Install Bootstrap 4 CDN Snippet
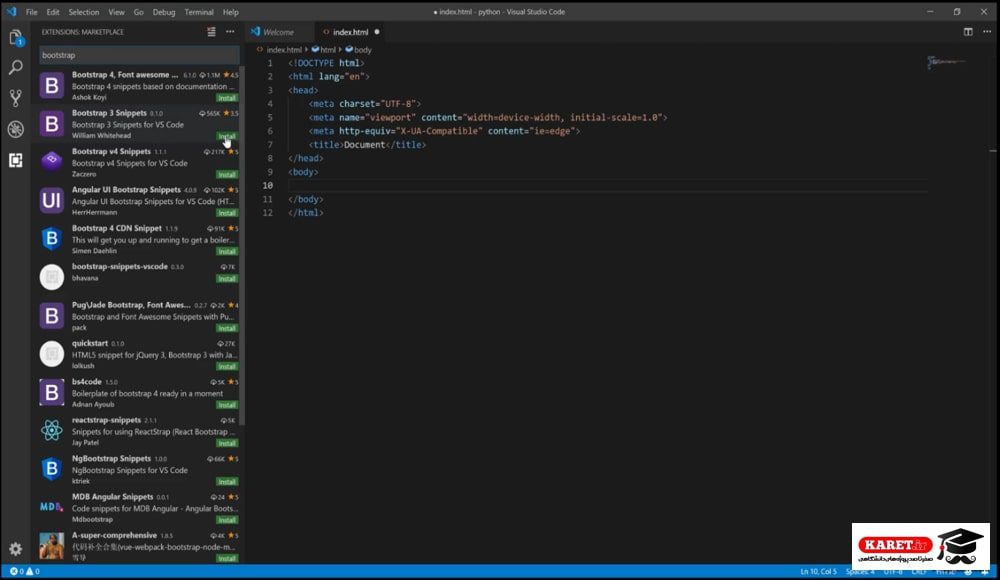 point(227,251)
